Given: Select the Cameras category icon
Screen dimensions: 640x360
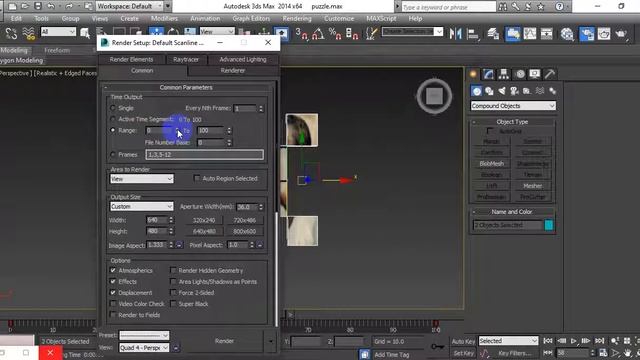Looking at the screenshot, I should [514, 91].
